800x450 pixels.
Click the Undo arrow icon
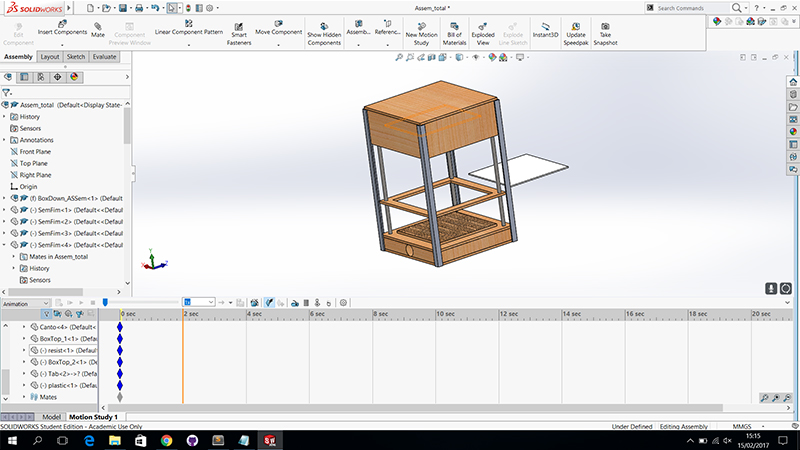[155, 8]
